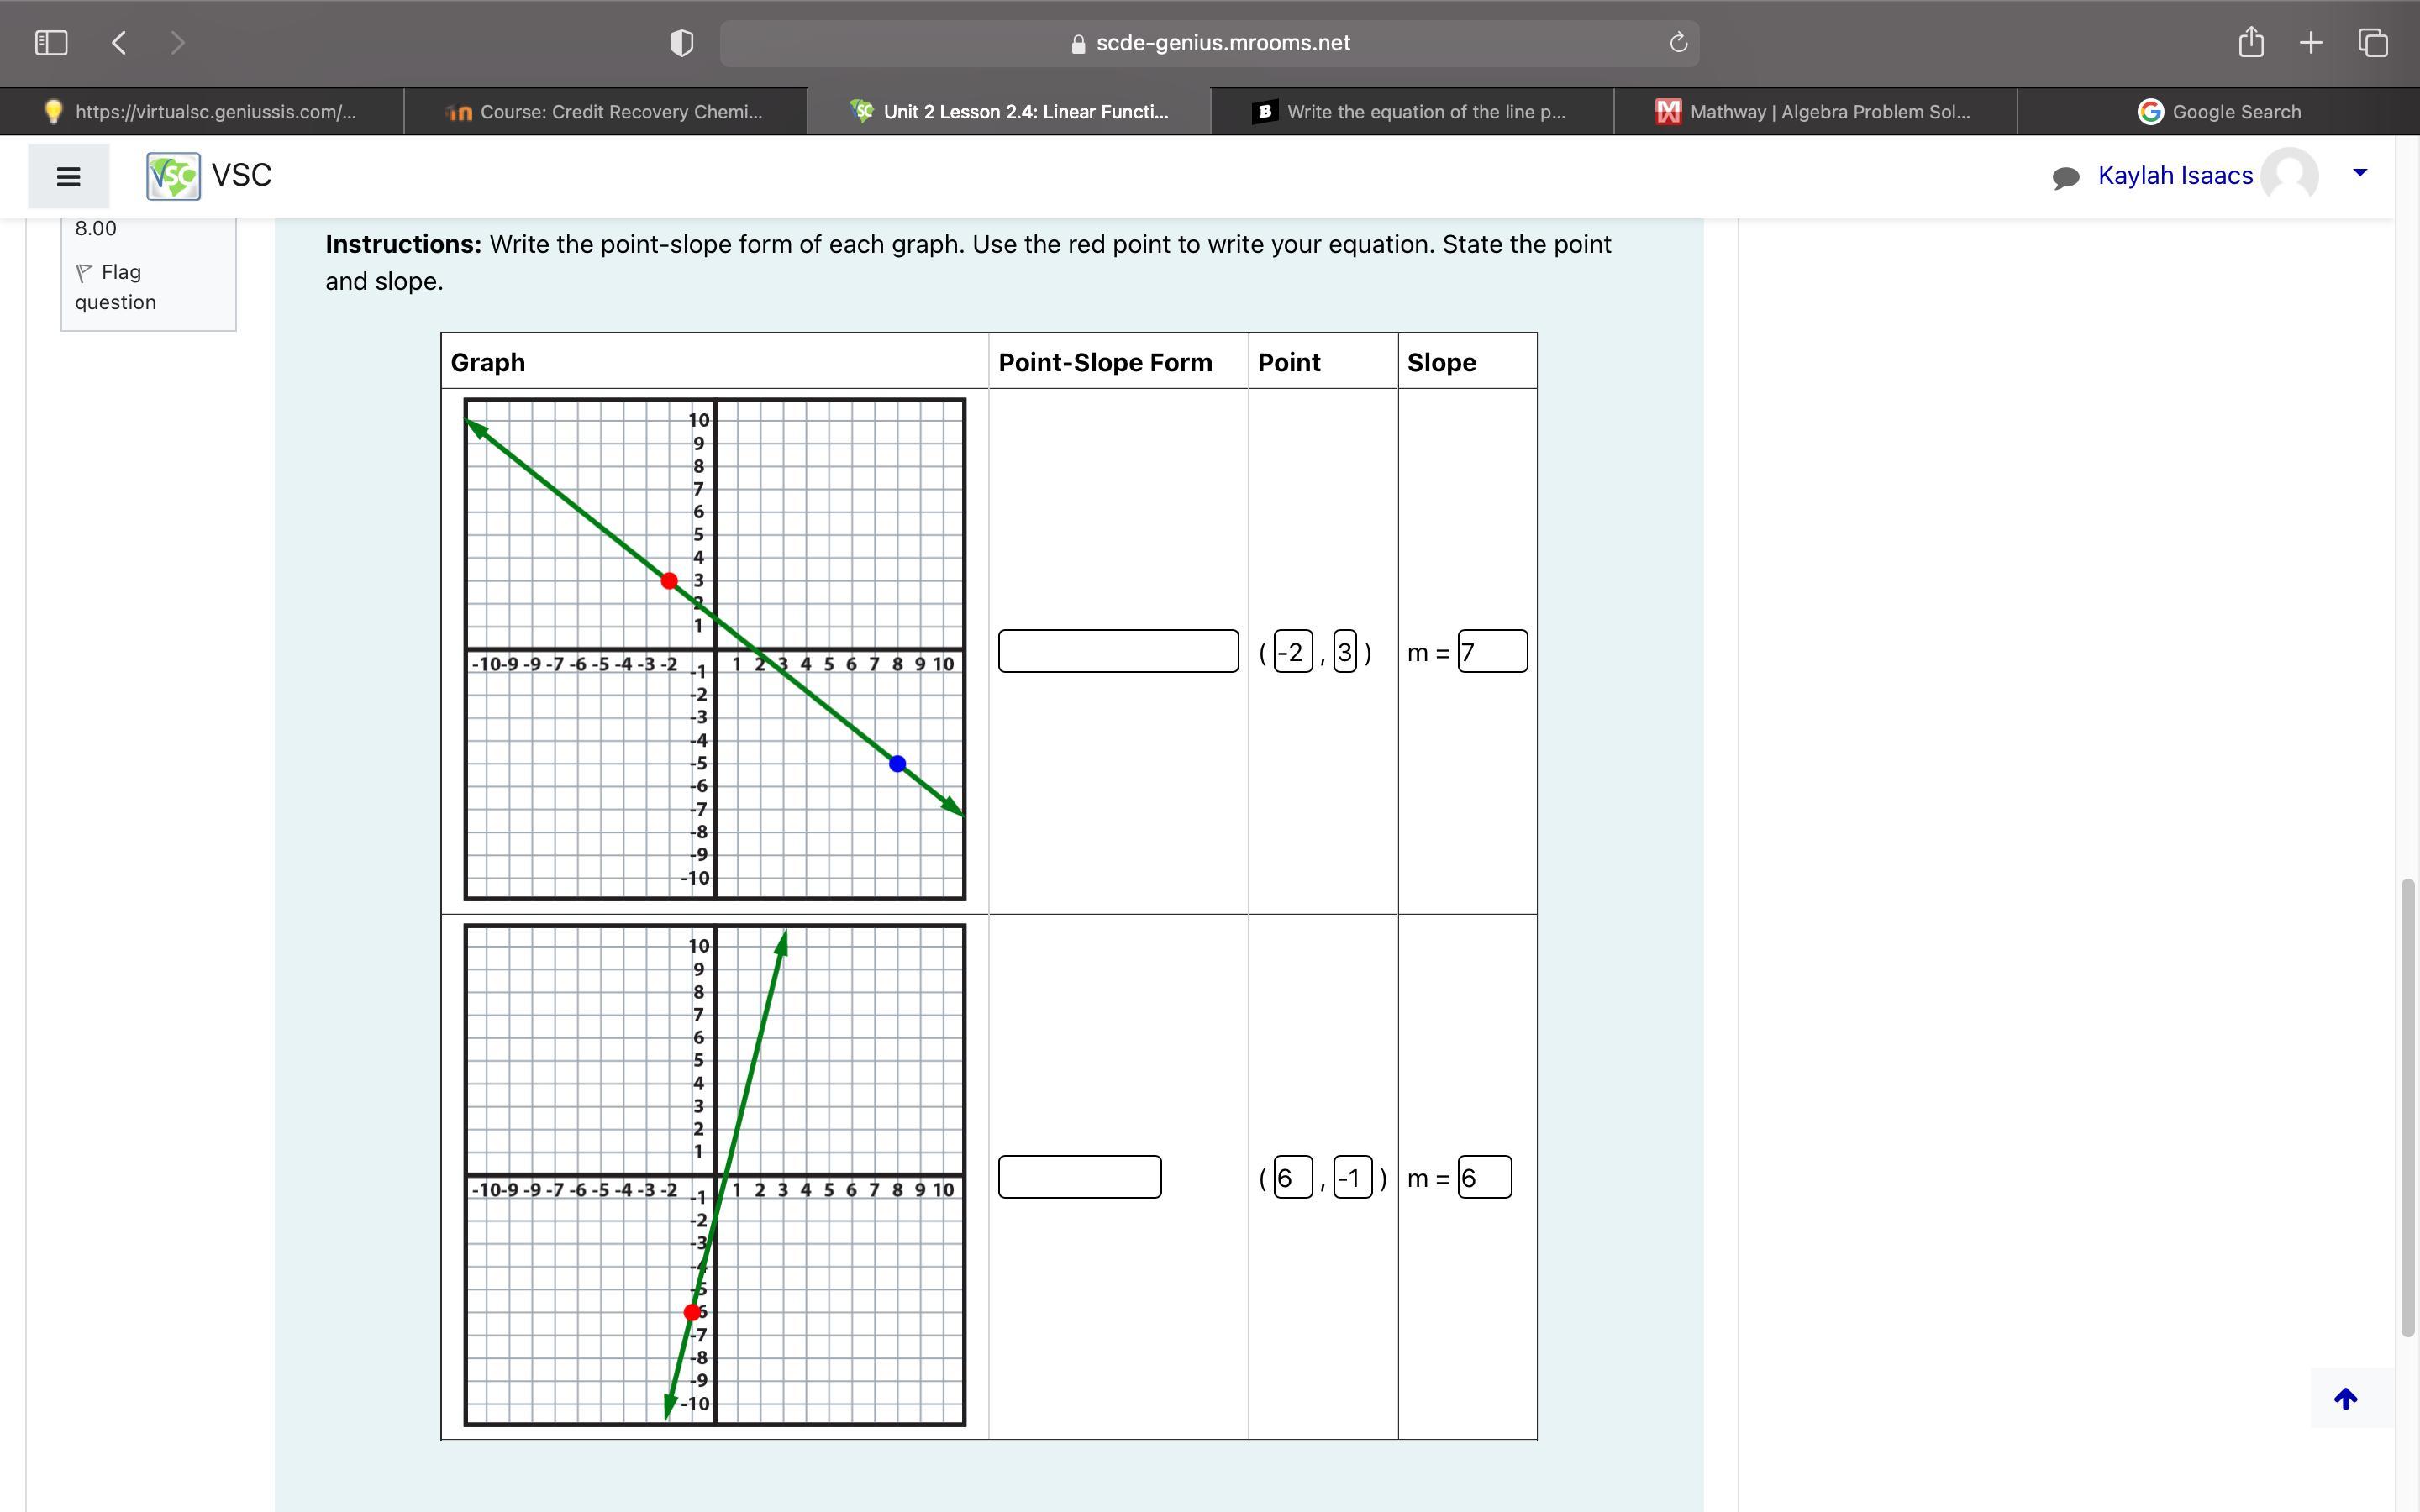Image resolution: width=2420 pixels, height=1512 pixels.
Task: Click first graph's point-slope form field
Action: 1117,651
